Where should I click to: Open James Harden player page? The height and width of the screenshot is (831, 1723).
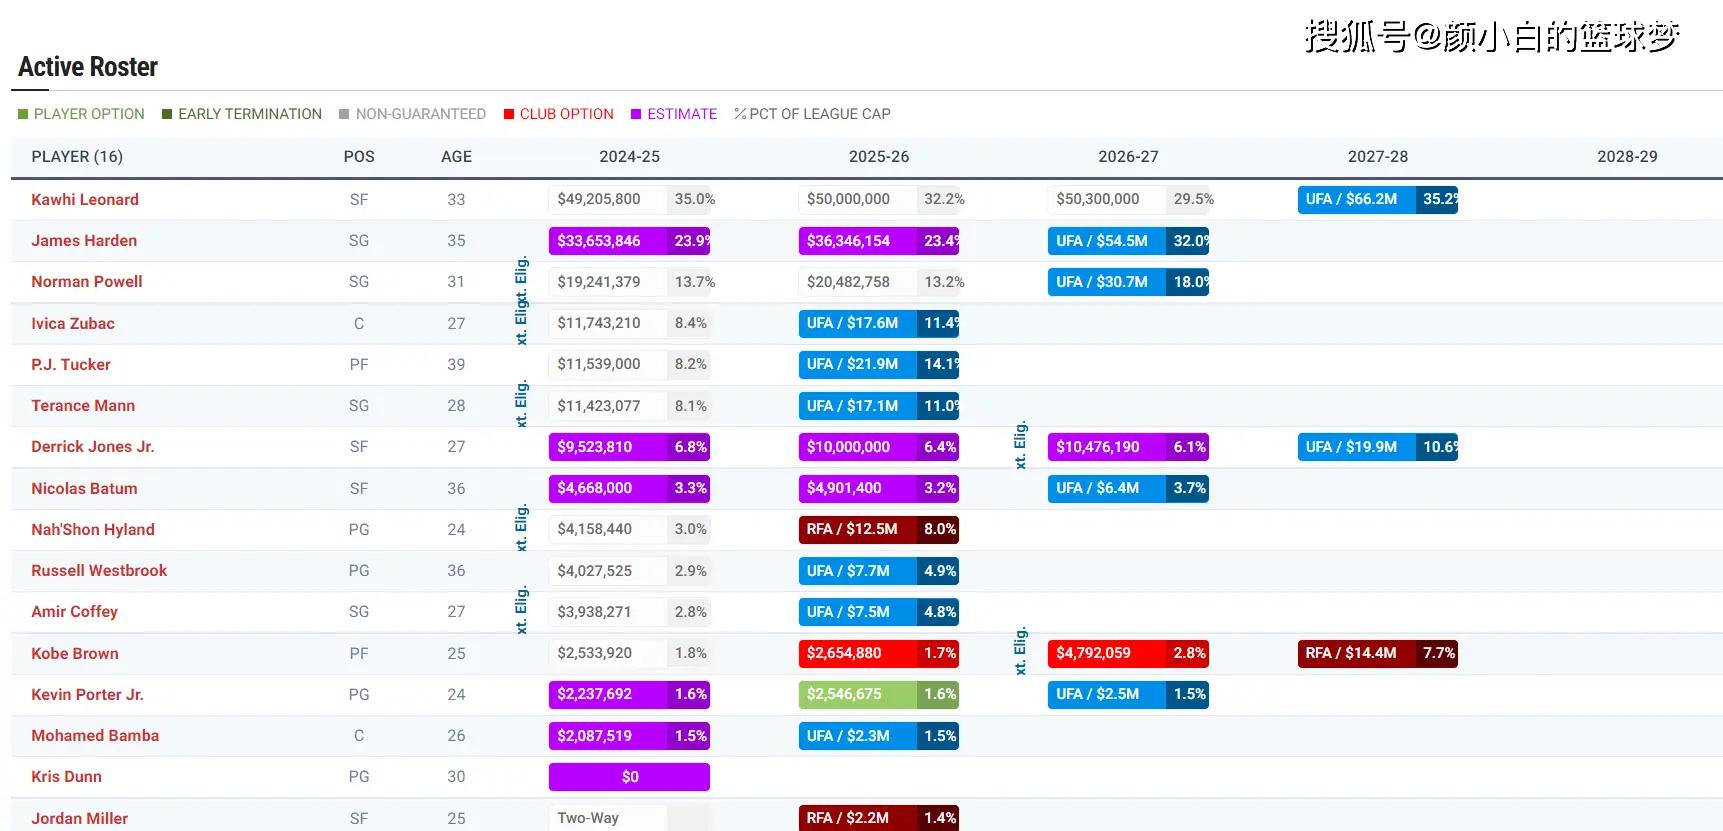(84, 240)
